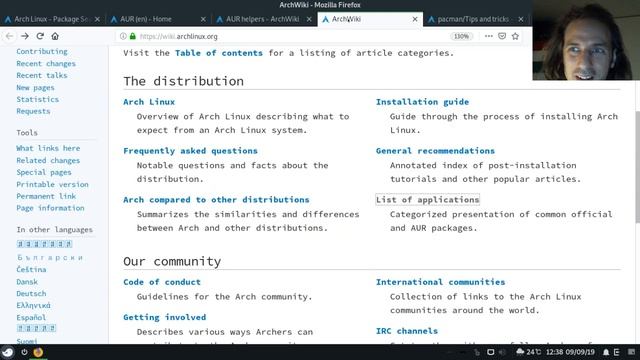The width and height of the screenshot is (640, 360).
Task: Reload the current ArchWiki page
Action: [40, 36]
